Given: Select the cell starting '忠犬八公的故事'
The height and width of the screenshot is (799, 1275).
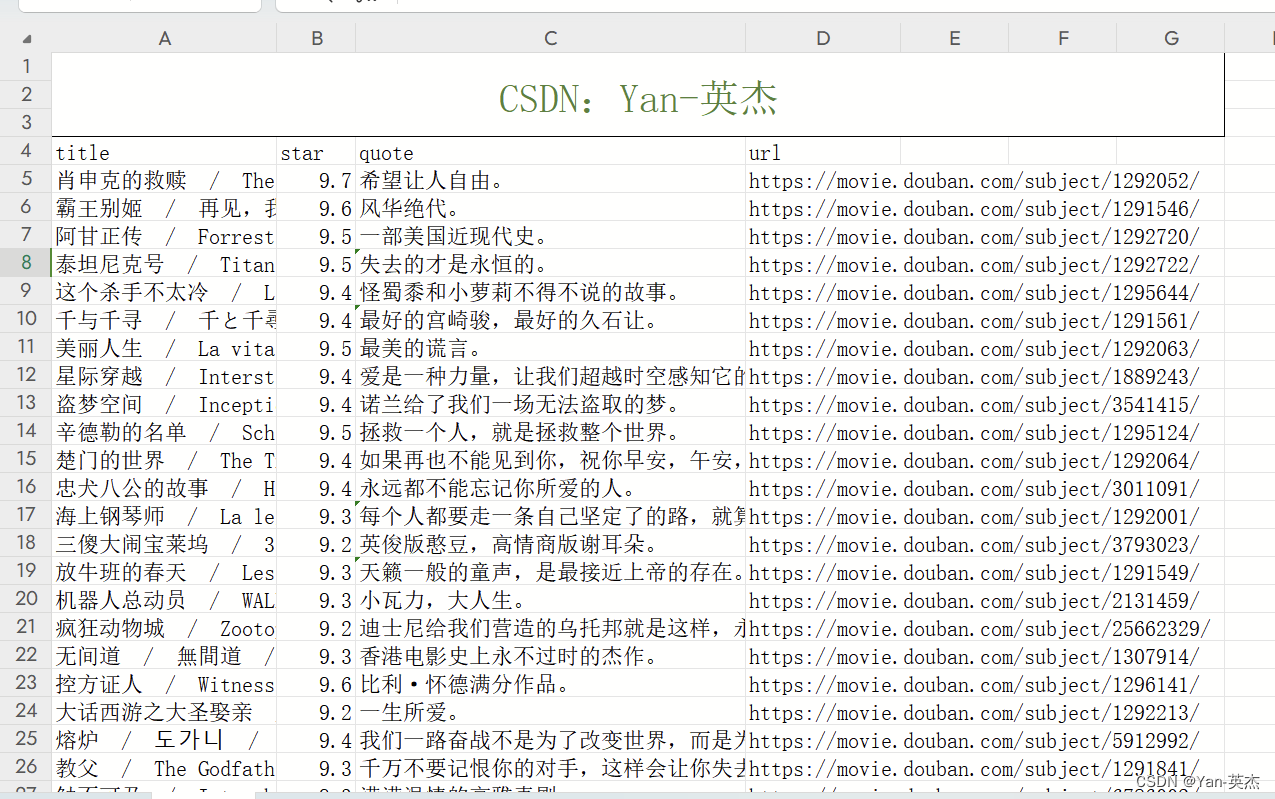Looking at the screenshot, I should point(165,489).
